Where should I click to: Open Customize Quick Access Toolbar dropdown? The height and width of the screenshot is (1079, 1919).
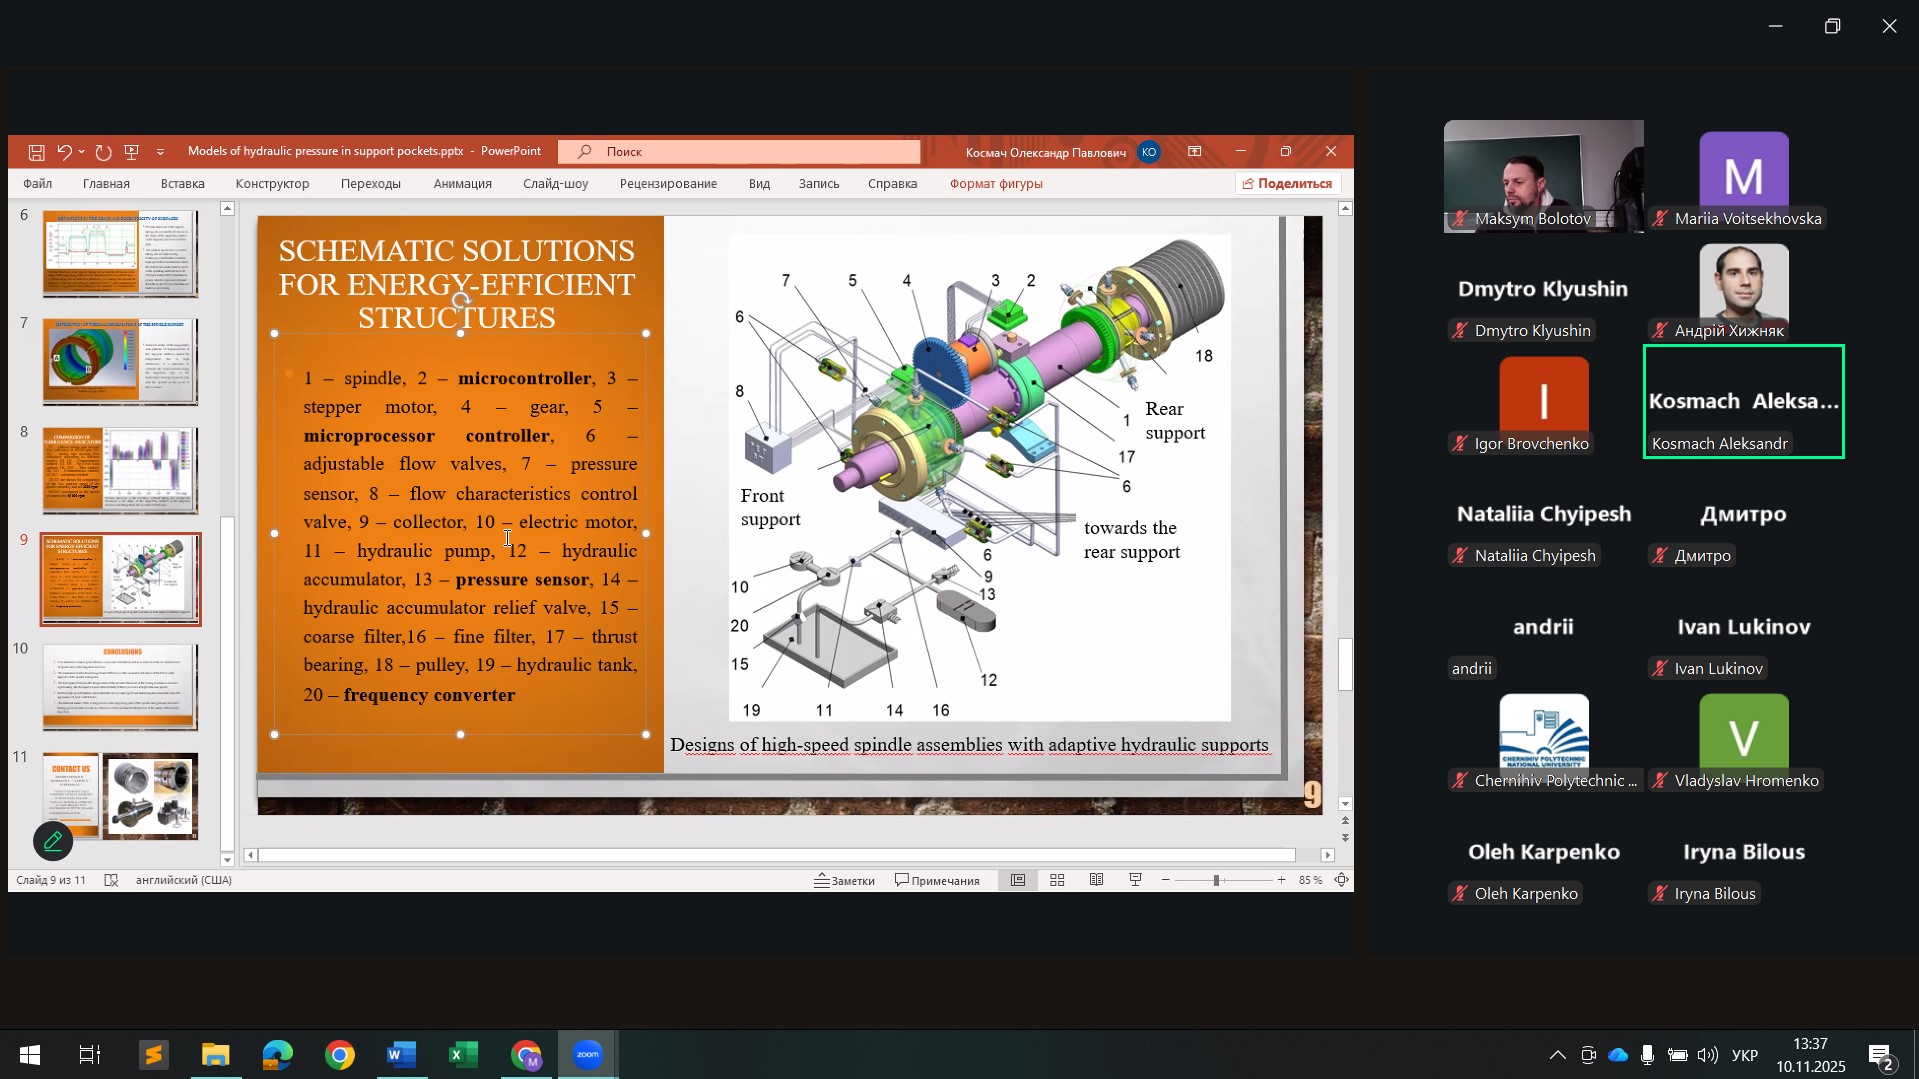(x=160, y=152)
